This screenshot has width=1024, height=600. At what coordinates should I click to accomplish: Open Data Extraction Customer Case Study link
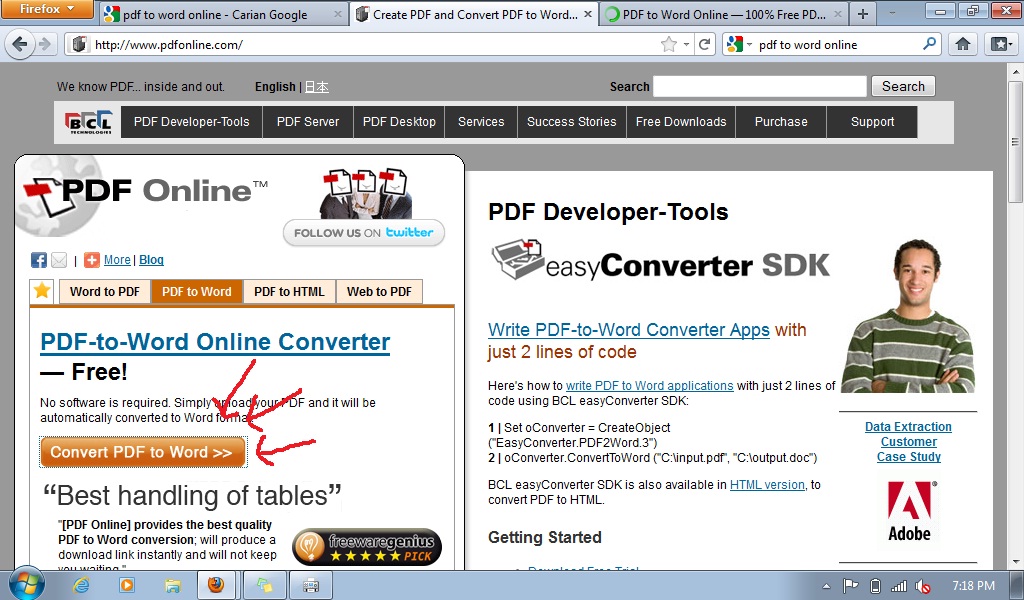coord(908,441)
